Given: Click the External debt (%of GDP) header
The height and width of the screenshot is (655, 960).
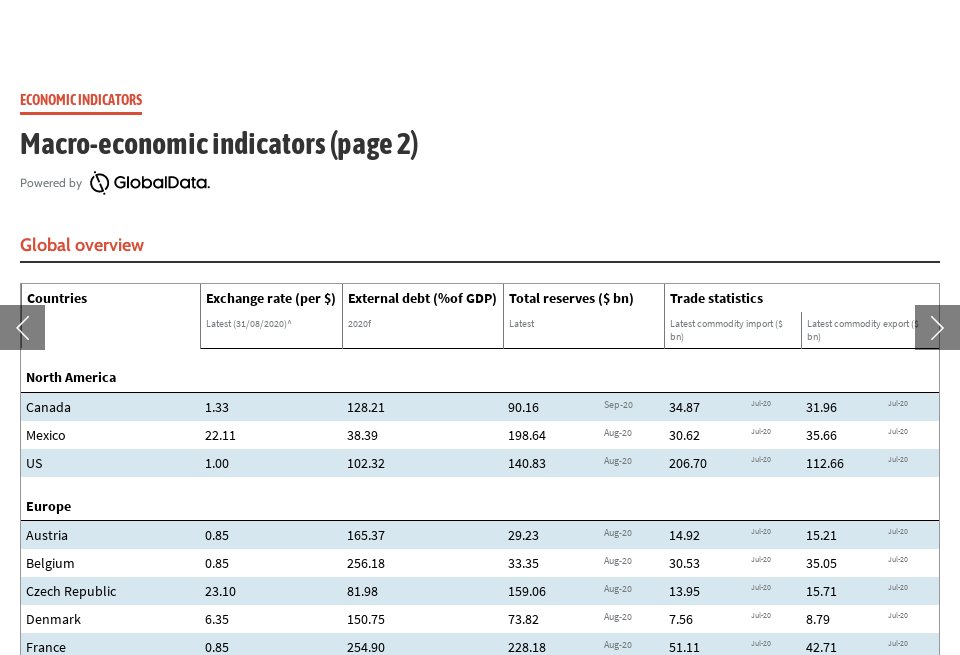Looking at the screenshot, I should pyautogui.click(x=422, y=298).
